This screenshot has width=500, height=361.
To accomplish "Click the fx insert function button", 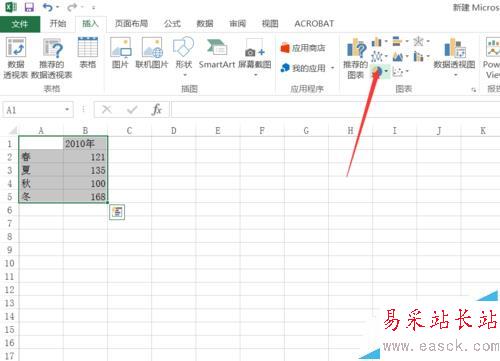I will 157,110.
